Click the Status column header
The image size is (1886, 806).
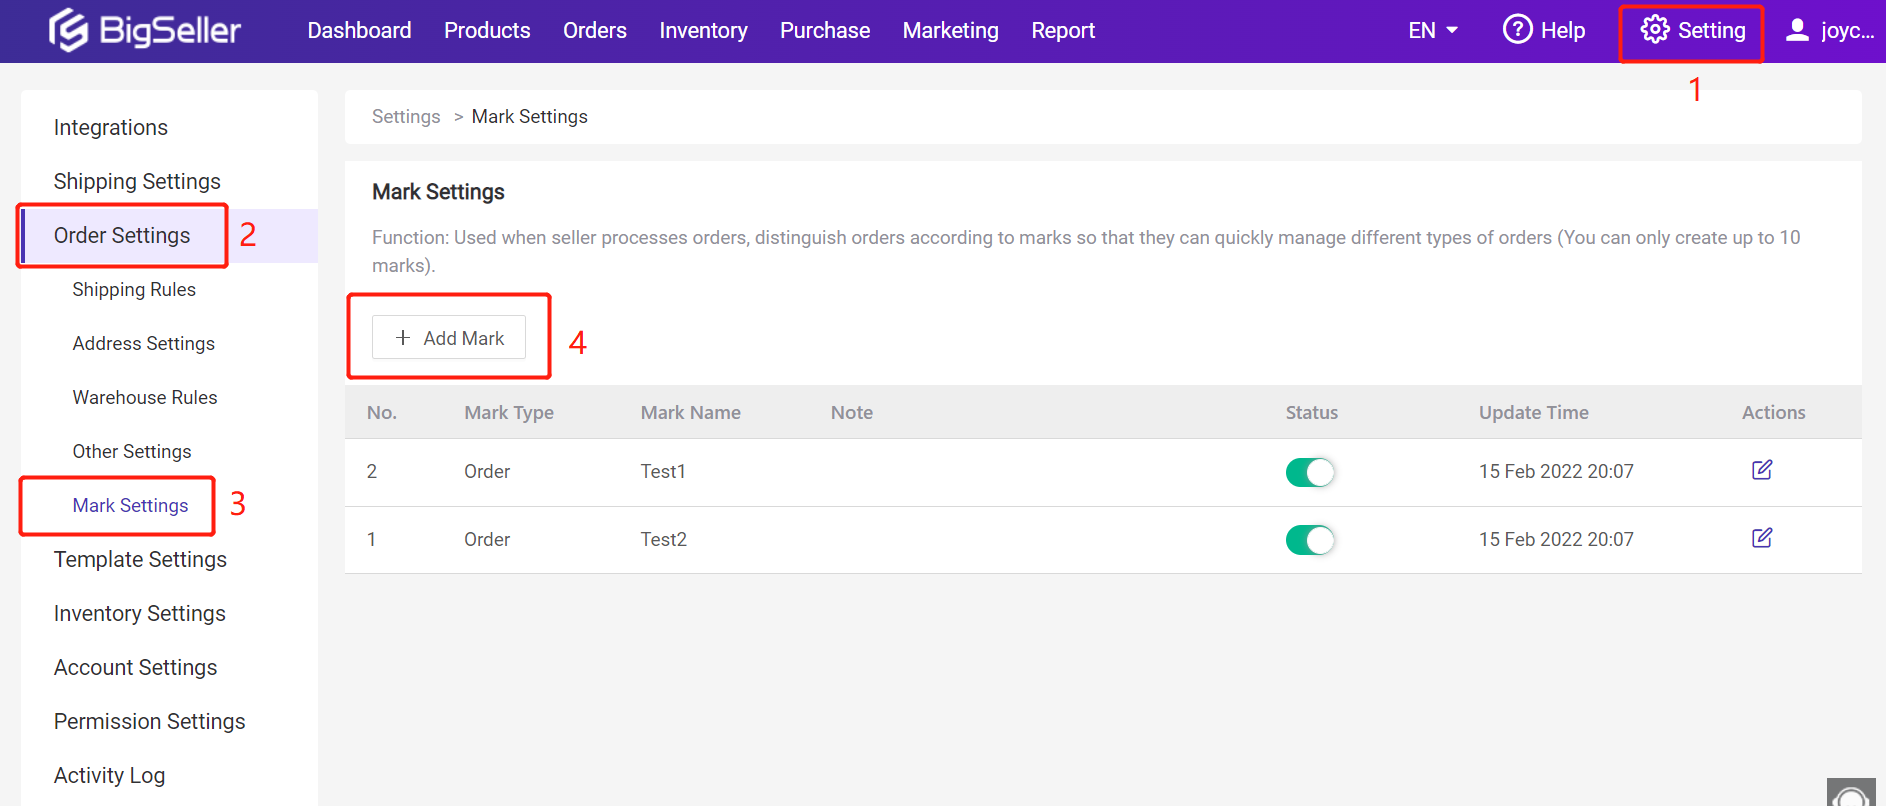point(1312,412)
